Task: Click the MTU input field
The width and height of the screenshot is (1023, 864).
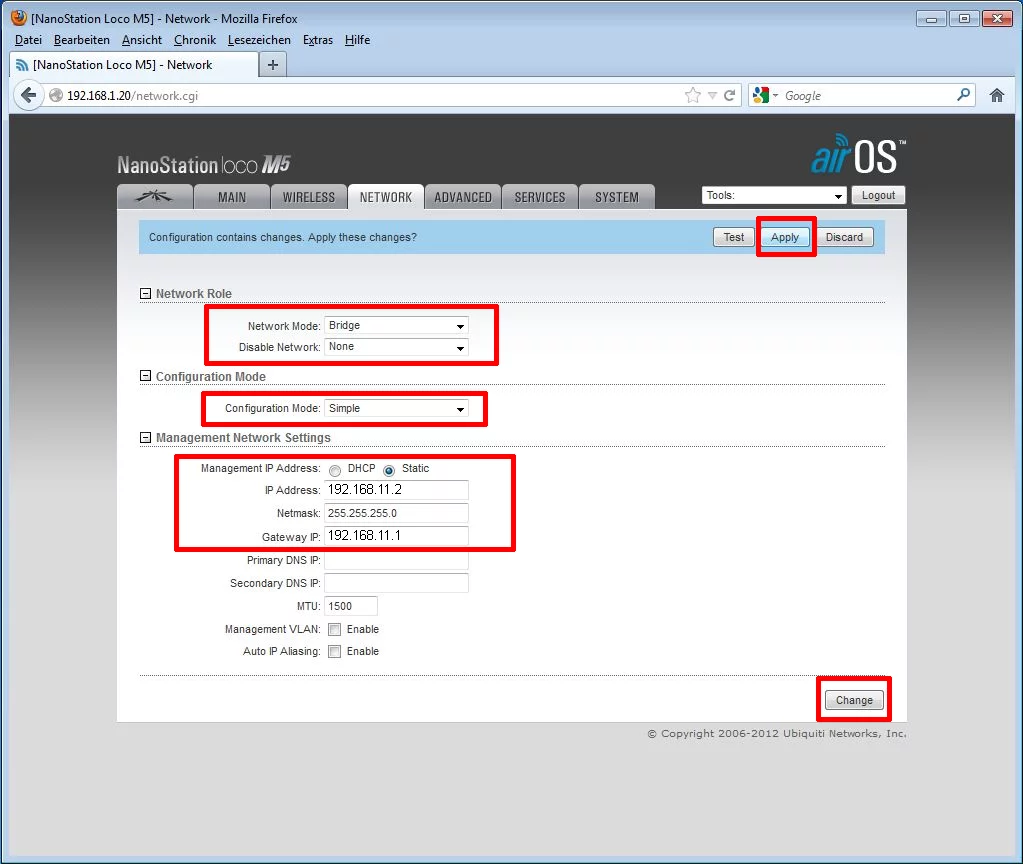Action: (x=350, y=606)
